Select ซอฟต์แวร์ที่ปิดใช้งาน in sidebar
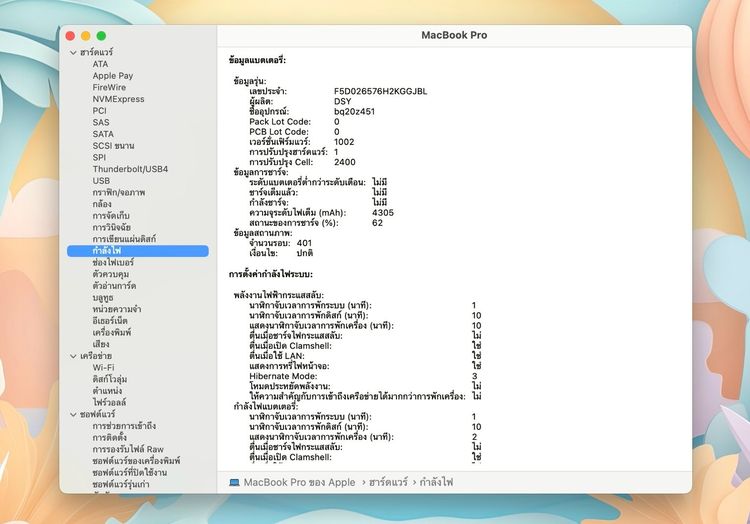Screen dimensions: 750x524 [x=130, y=473]
